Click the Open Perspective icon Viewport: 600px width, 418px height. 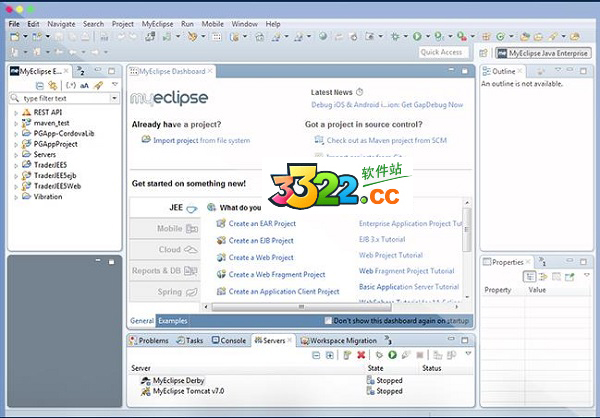point(483,53)
